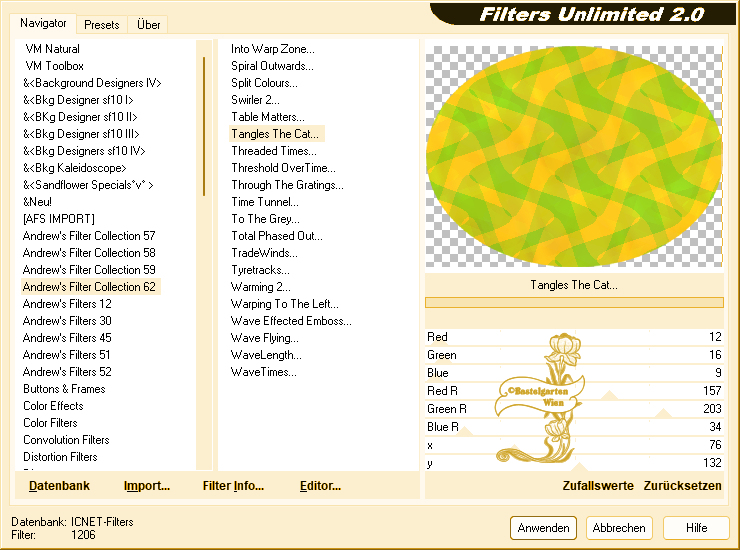740x550 pixels.
Task: Choose Swirler 2... filter
Action: (x=255, y=100)
